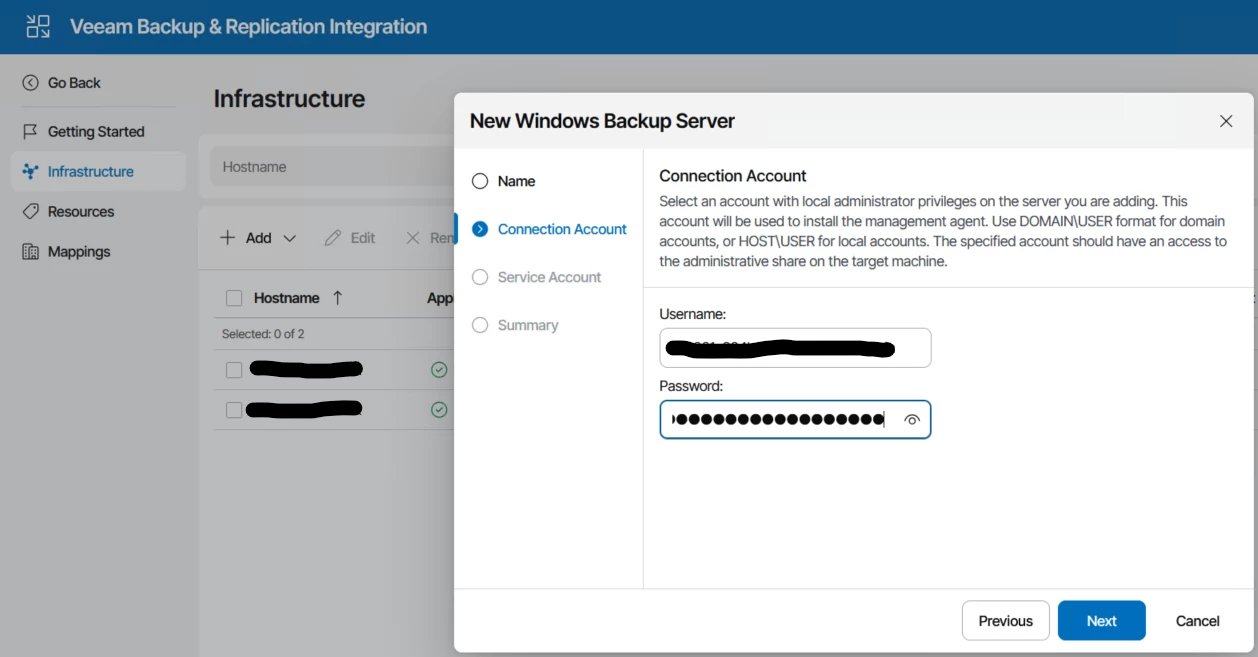
Task: Click the Infrastructure nodes icon in sidebar
Action: (x=31, y=171)
